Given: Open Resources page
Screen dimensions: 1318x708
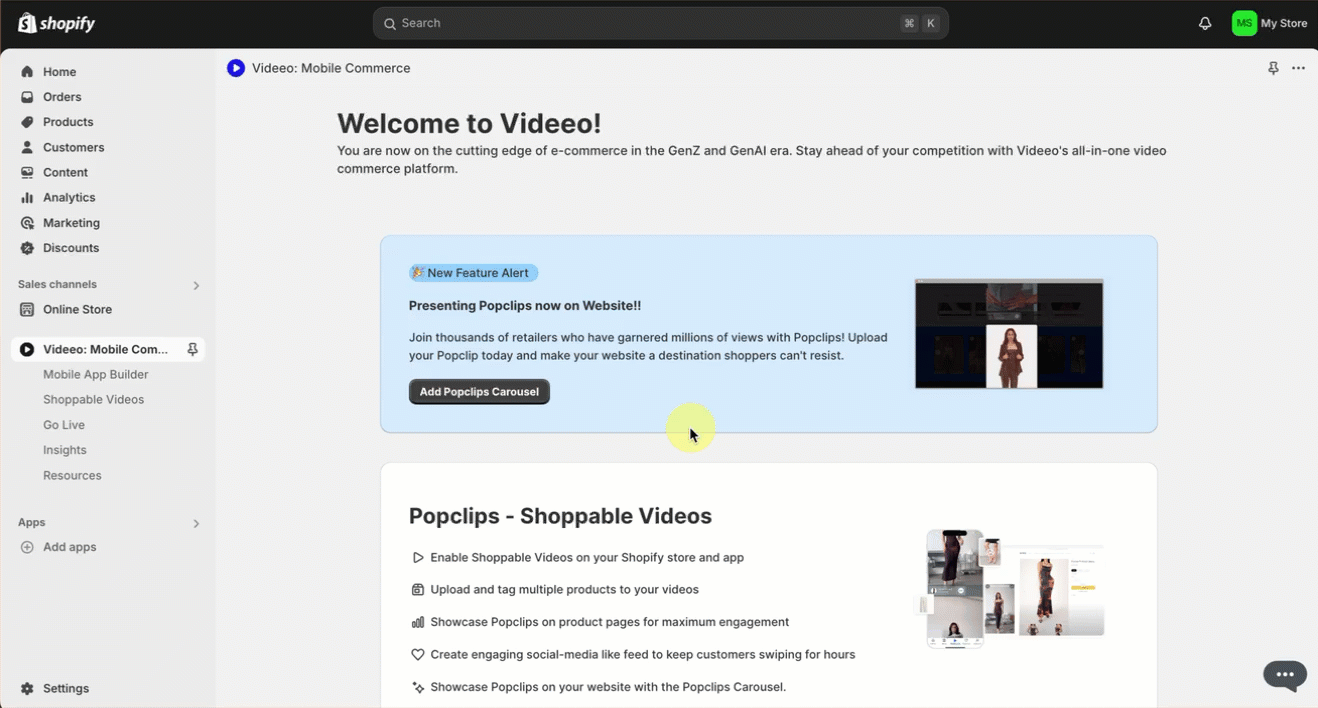Looking at the screenshot, I should (x=72, y=476).
